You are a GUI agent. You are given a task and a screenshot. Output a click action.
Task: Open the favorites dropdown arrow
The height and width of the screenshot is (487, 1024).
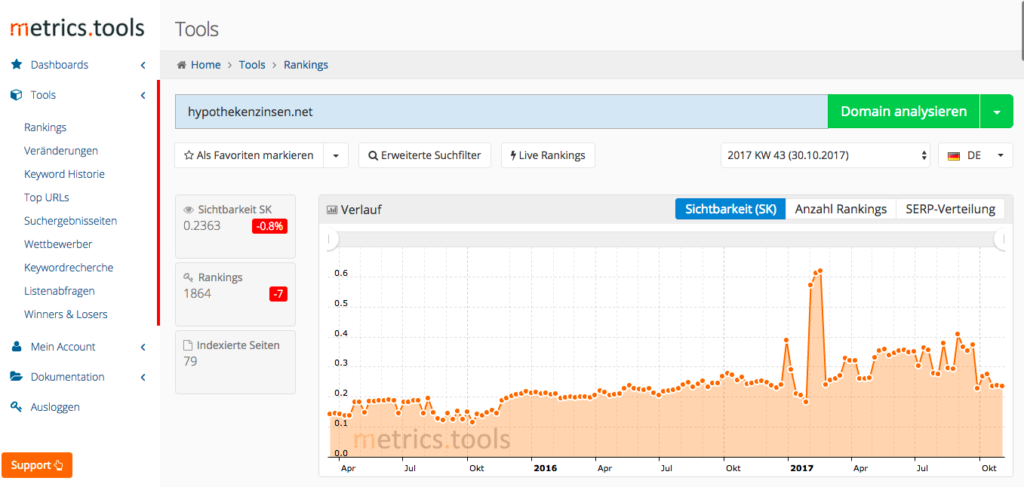pyautogui.click(x=336, y=156)
